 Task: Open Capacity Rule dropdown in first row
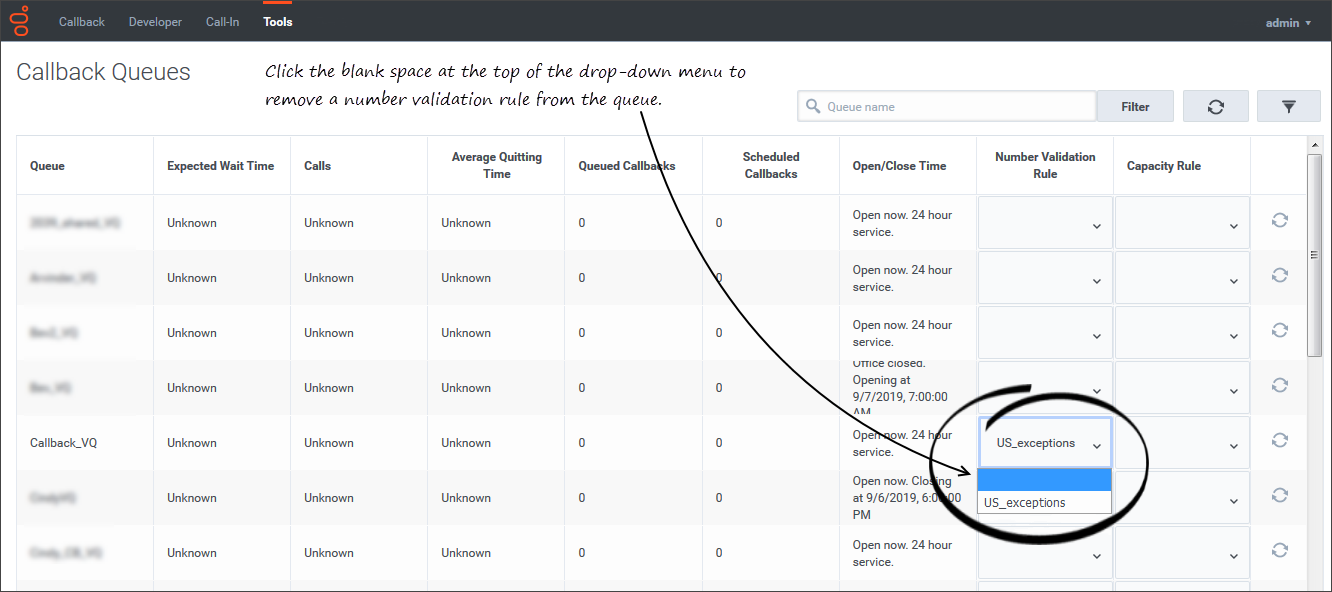[1182, 223]
